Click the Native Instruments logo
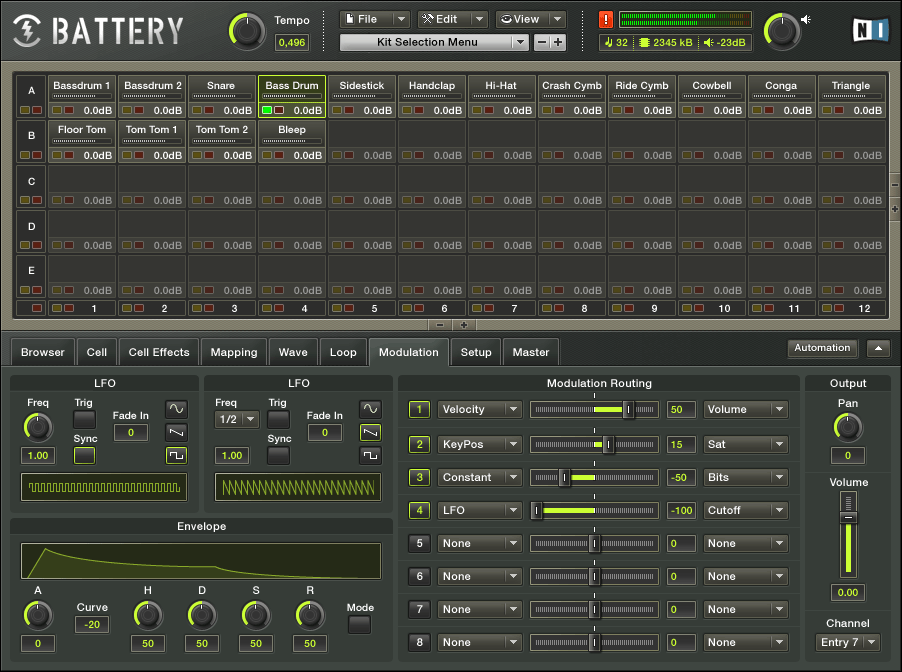Screen dimensions: 902x672 [870, 30]
